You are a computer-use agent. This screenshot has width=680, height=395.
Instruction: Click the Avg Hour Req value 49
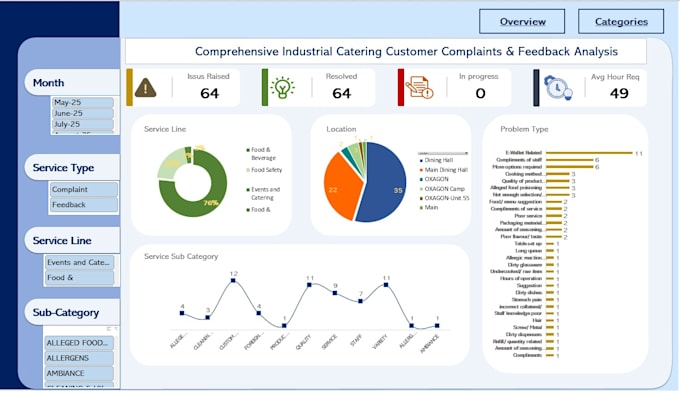click(x=619, y=93)
